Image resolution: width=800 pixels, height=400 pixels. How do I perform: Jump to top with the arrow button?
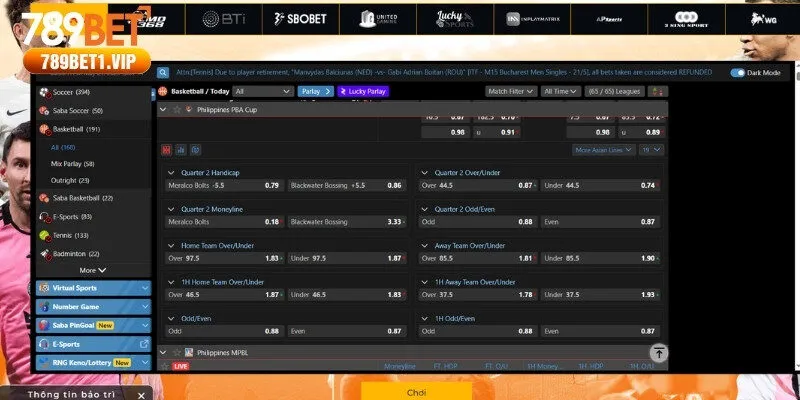pyautogui.click(x=659, y=353)
